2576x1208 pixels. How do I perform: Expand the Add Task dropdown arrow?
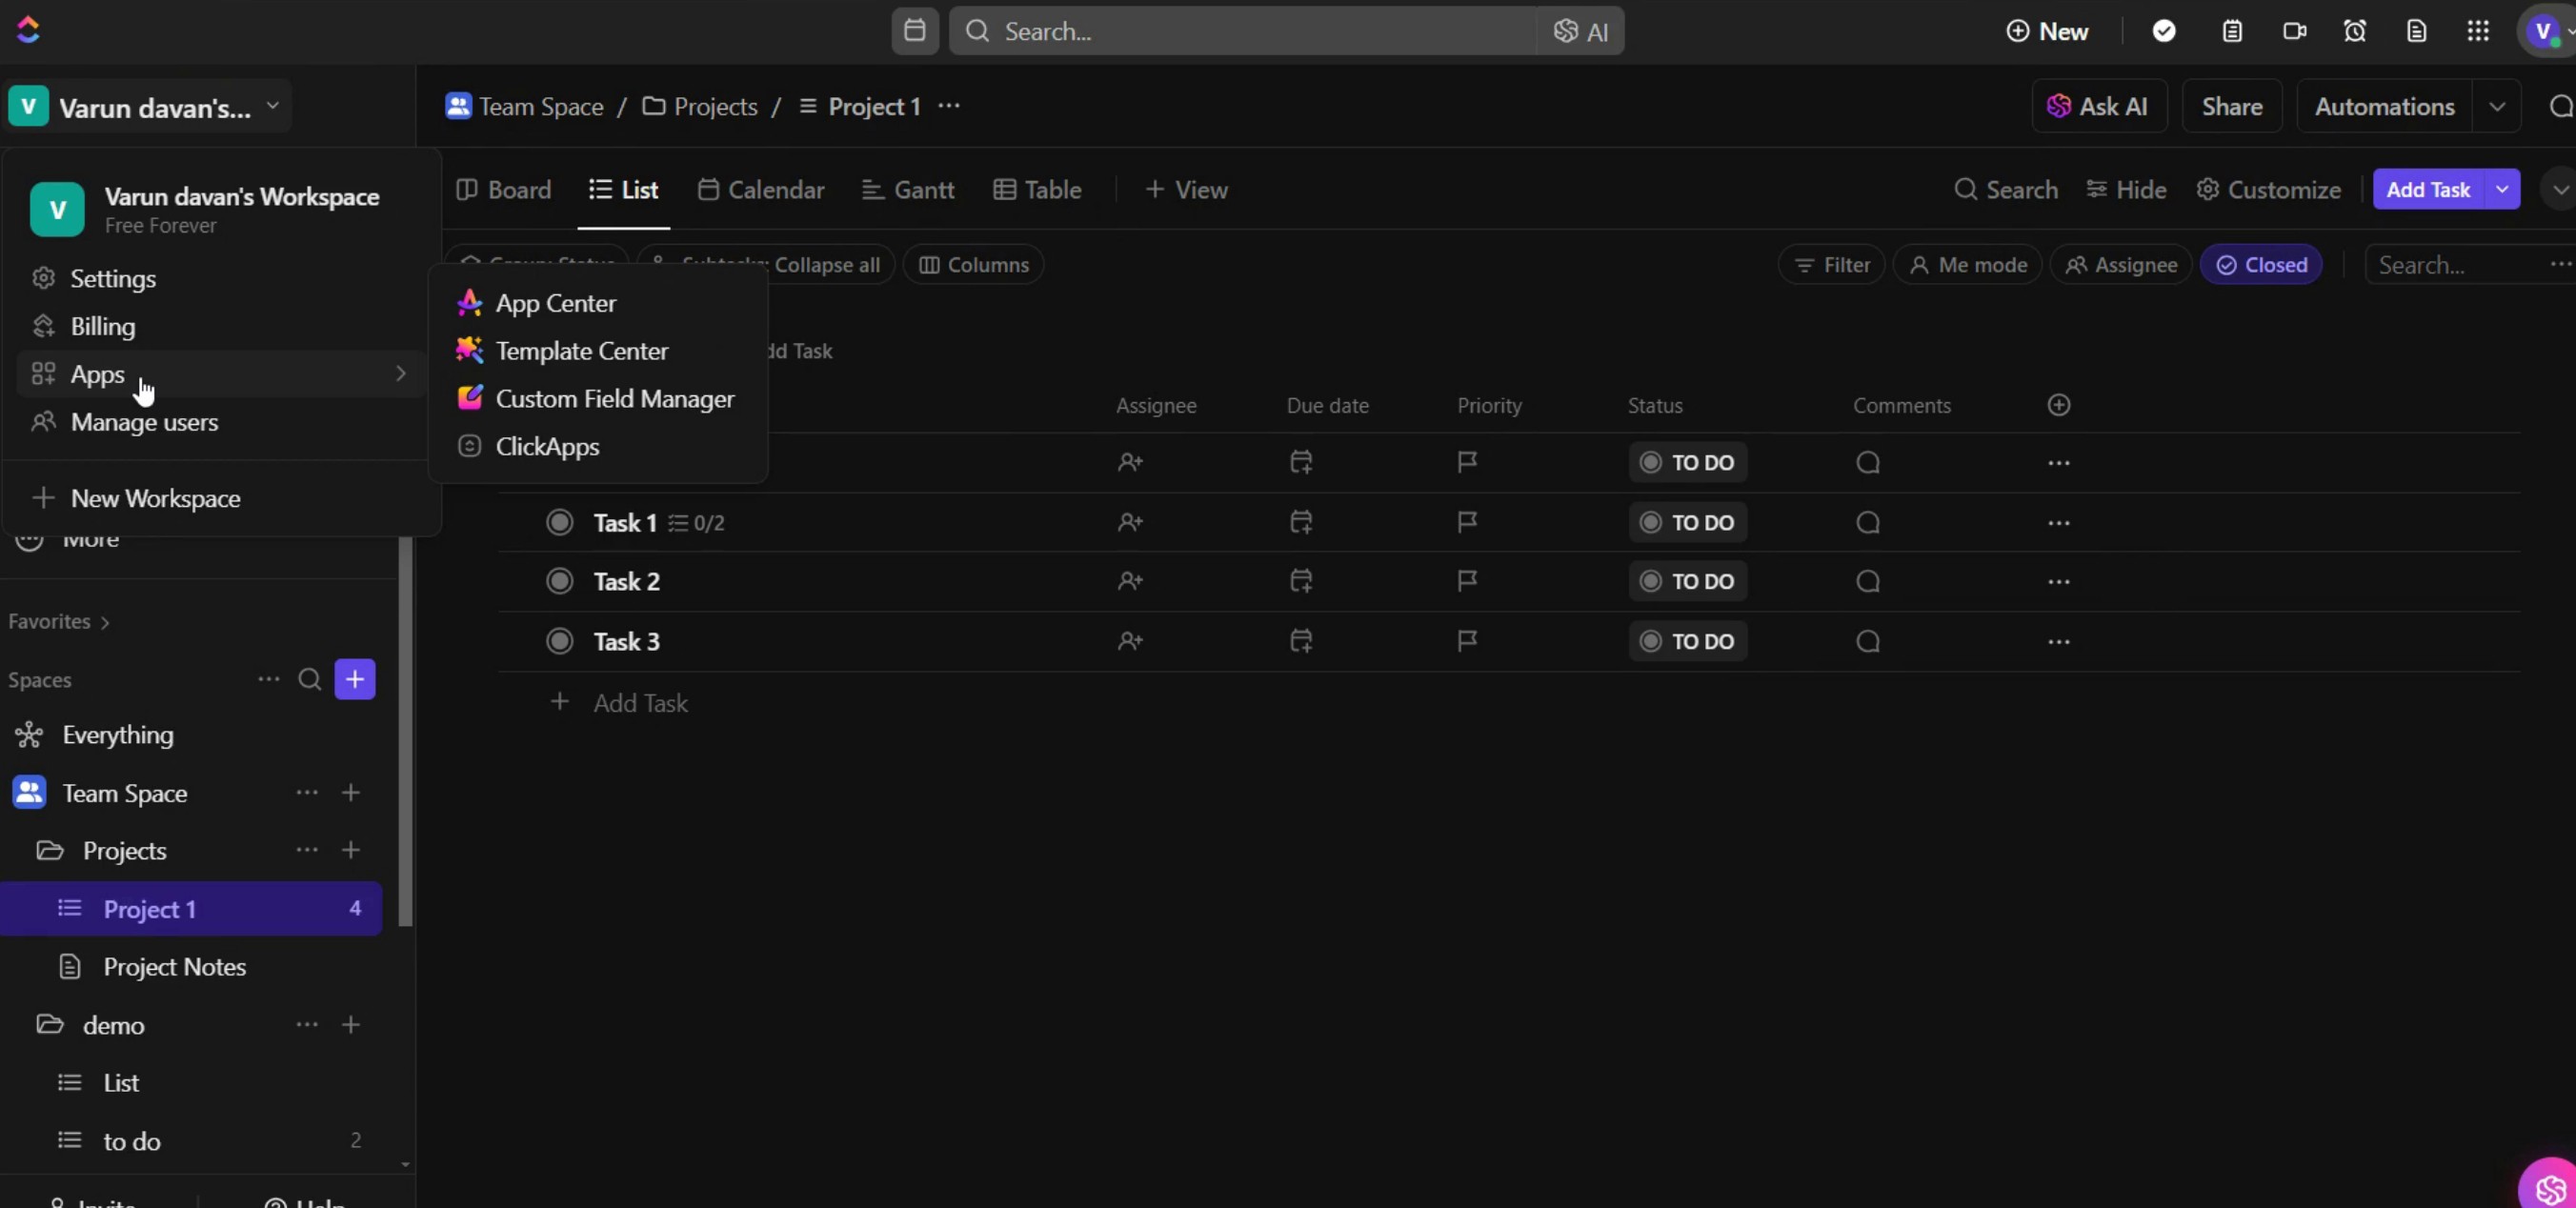(x=2501, y=189)
